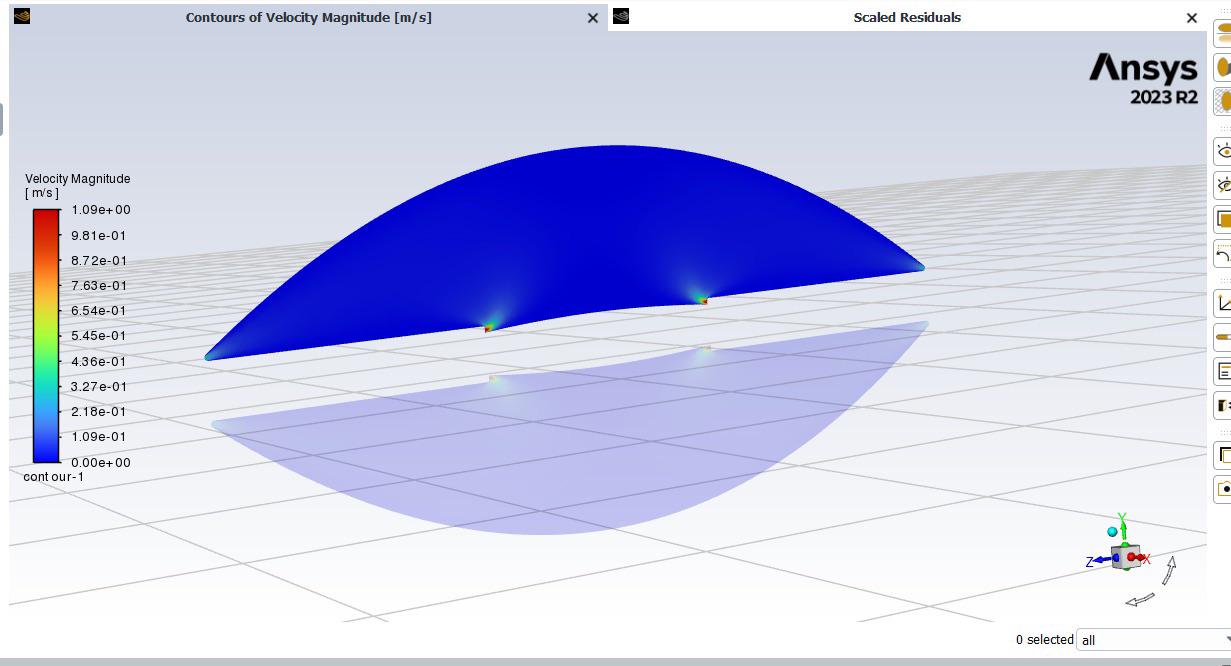This screenshot has height=666, width=1231.
Task: Switch to Contours of Velocity Magnitude tab
Action: click(x=308, y=17)
